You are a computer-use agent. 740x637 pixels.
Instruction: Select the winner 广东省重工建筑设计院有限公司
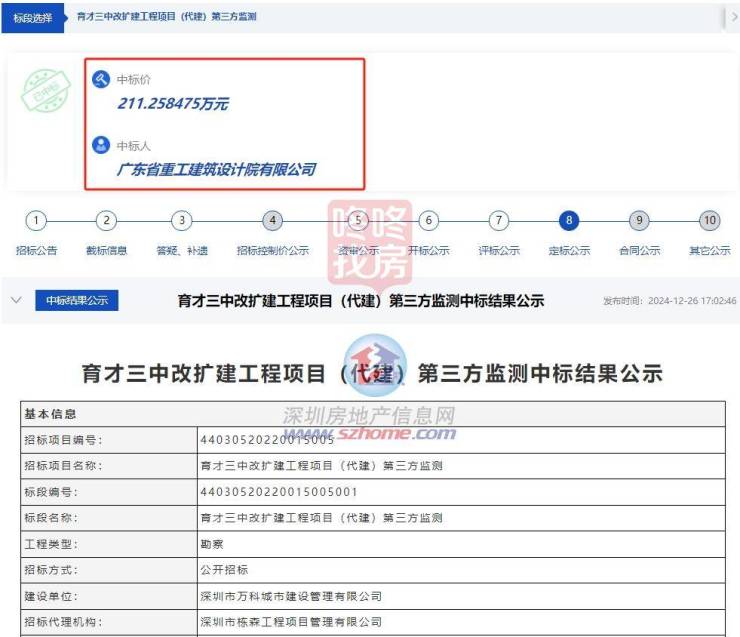click(217, 169)
